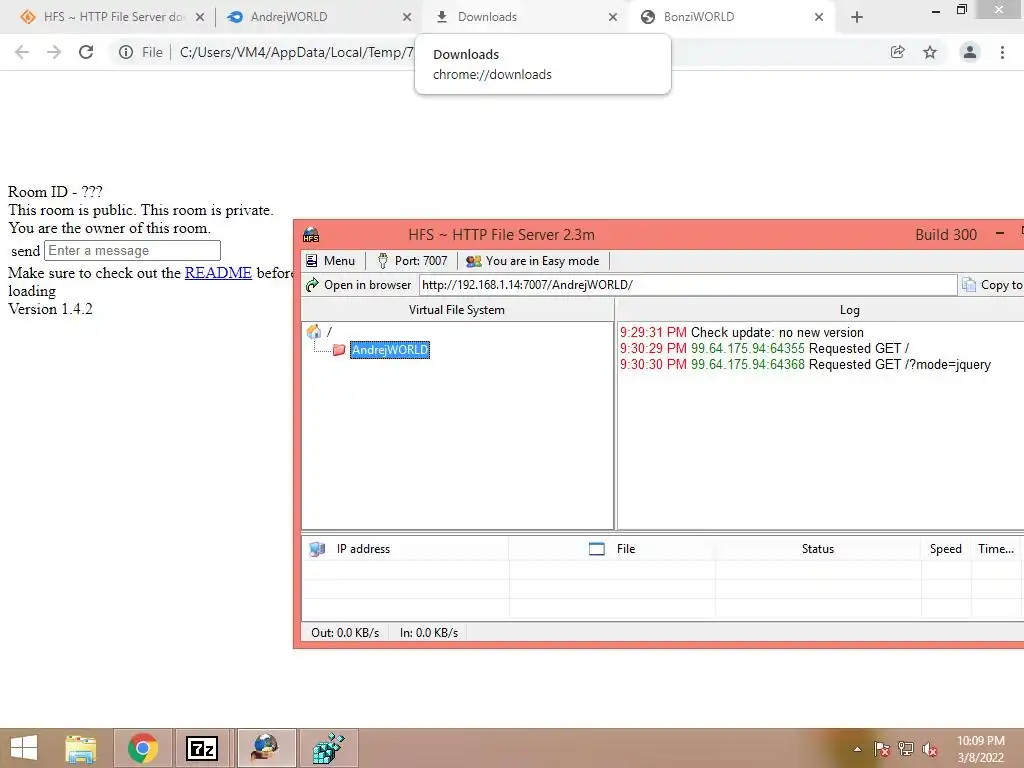Open File Explorer from the taskbar
The height and width of the screenshot is (768, 1024).
(x=81, y=748)
